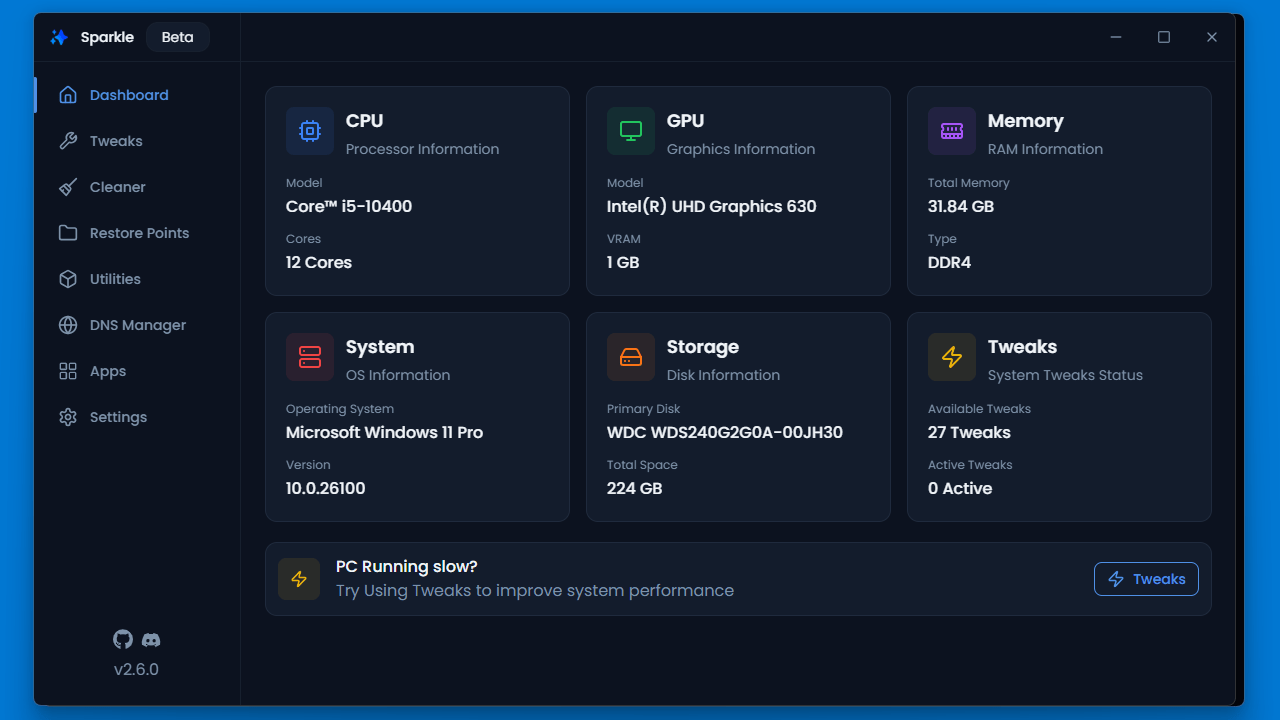
Task: Click the Dashboard home icon
Action: point(68,95)
